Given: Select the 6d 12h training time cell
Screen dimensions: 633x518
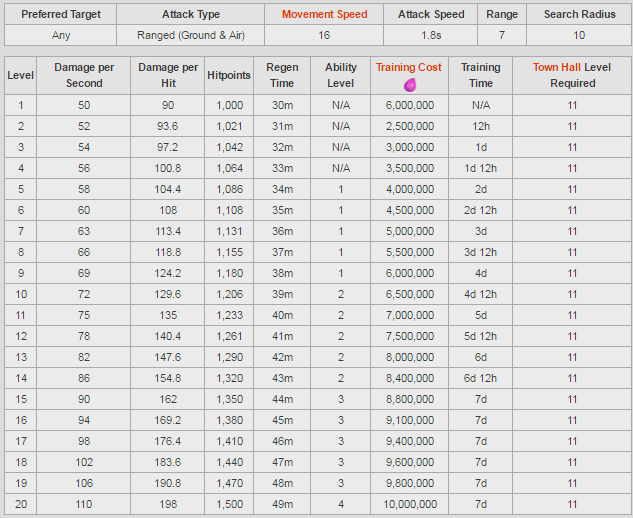Looking at the screenshot, I should (481, 378).
